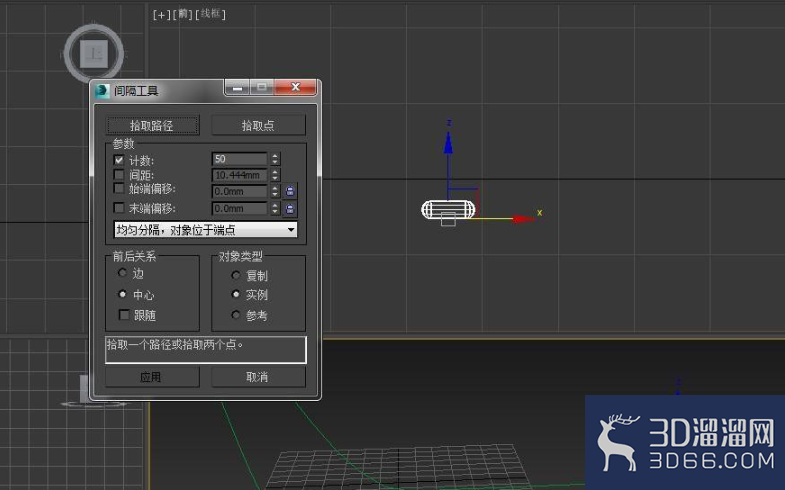The height and width of the screenshot is (490, 785).
Task: Enable the 始端偏移 (Start Offset) checkbox
Action: click(119, 189)
